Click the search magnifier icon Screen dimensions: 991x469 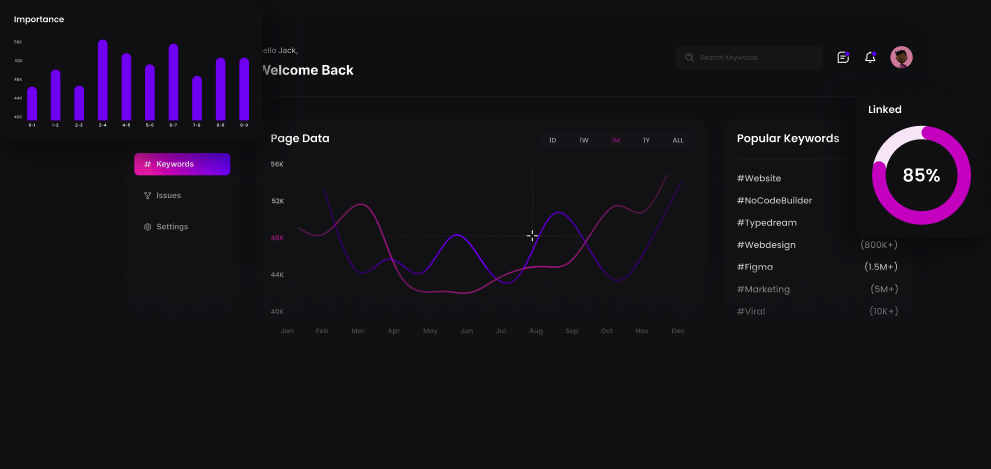pos(690,58)
